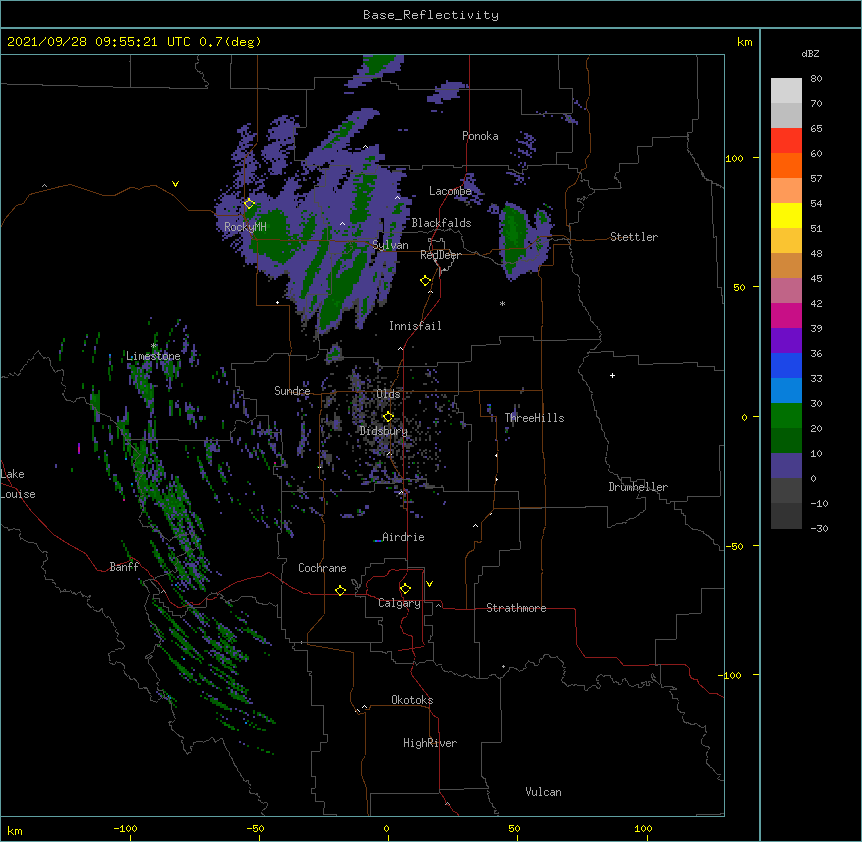
Task: Pick the yellow 51-54 dBZ legend swatch
Action: coord(786,215)
